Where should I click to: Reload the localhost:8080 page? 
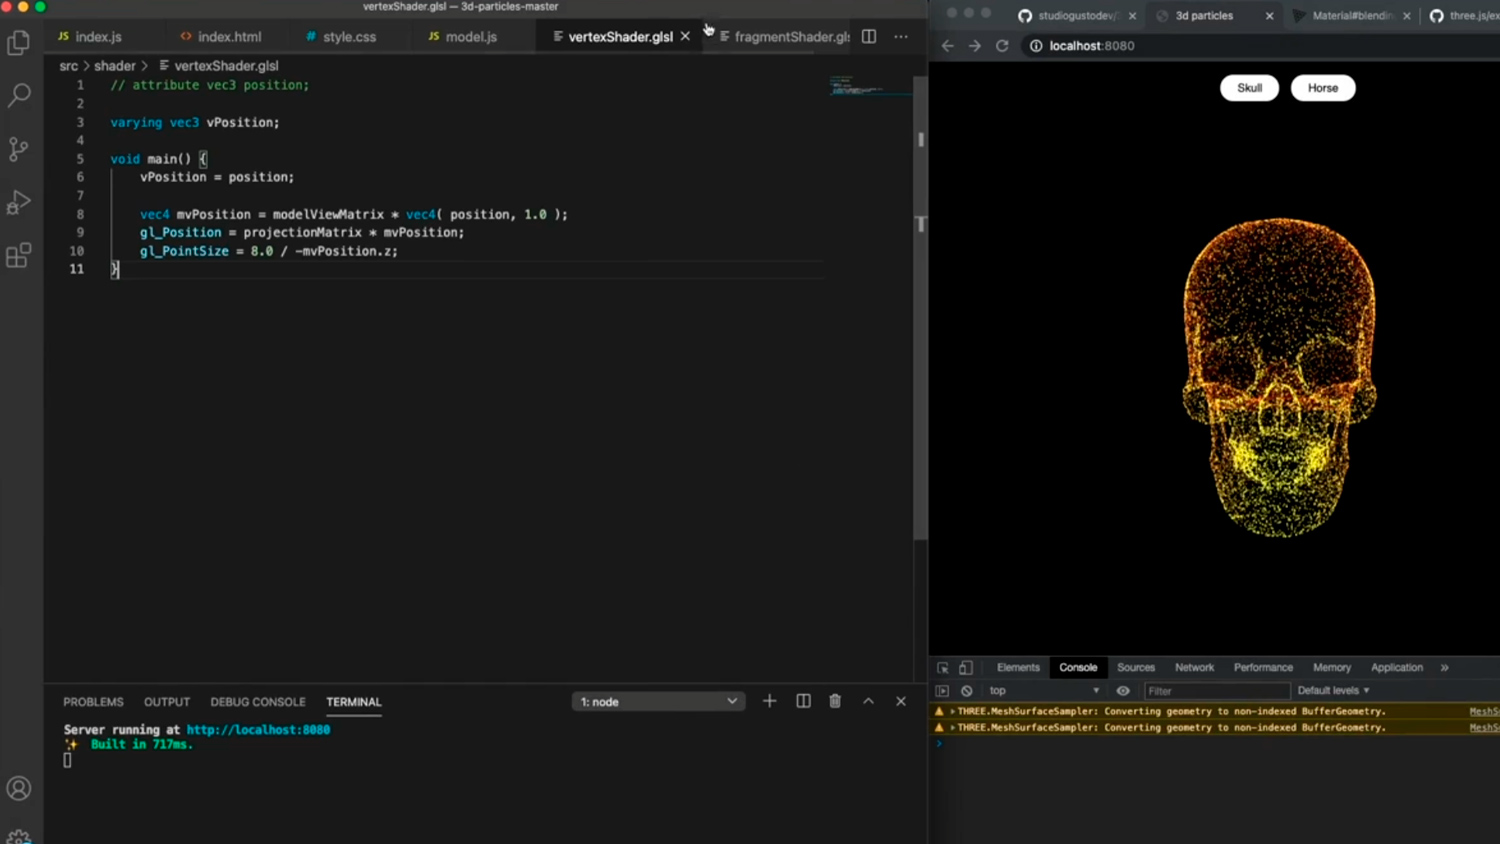click(x=1002, y=45)
